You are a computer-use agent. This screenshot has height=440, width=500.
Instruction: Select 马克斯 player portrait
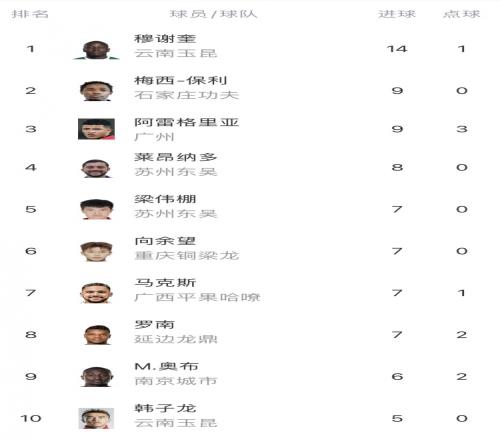(x=96, y=293)
